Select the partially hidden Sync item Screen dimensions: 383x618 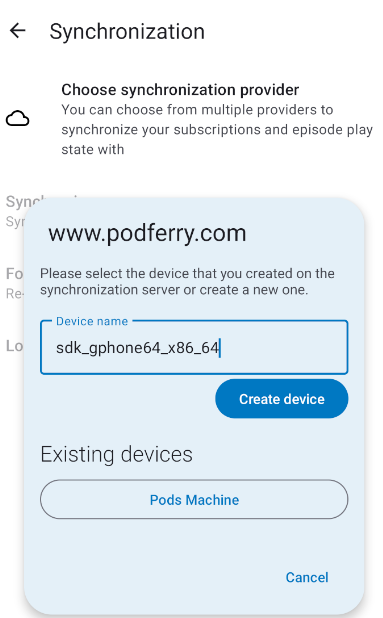click(x=22, y=202)
